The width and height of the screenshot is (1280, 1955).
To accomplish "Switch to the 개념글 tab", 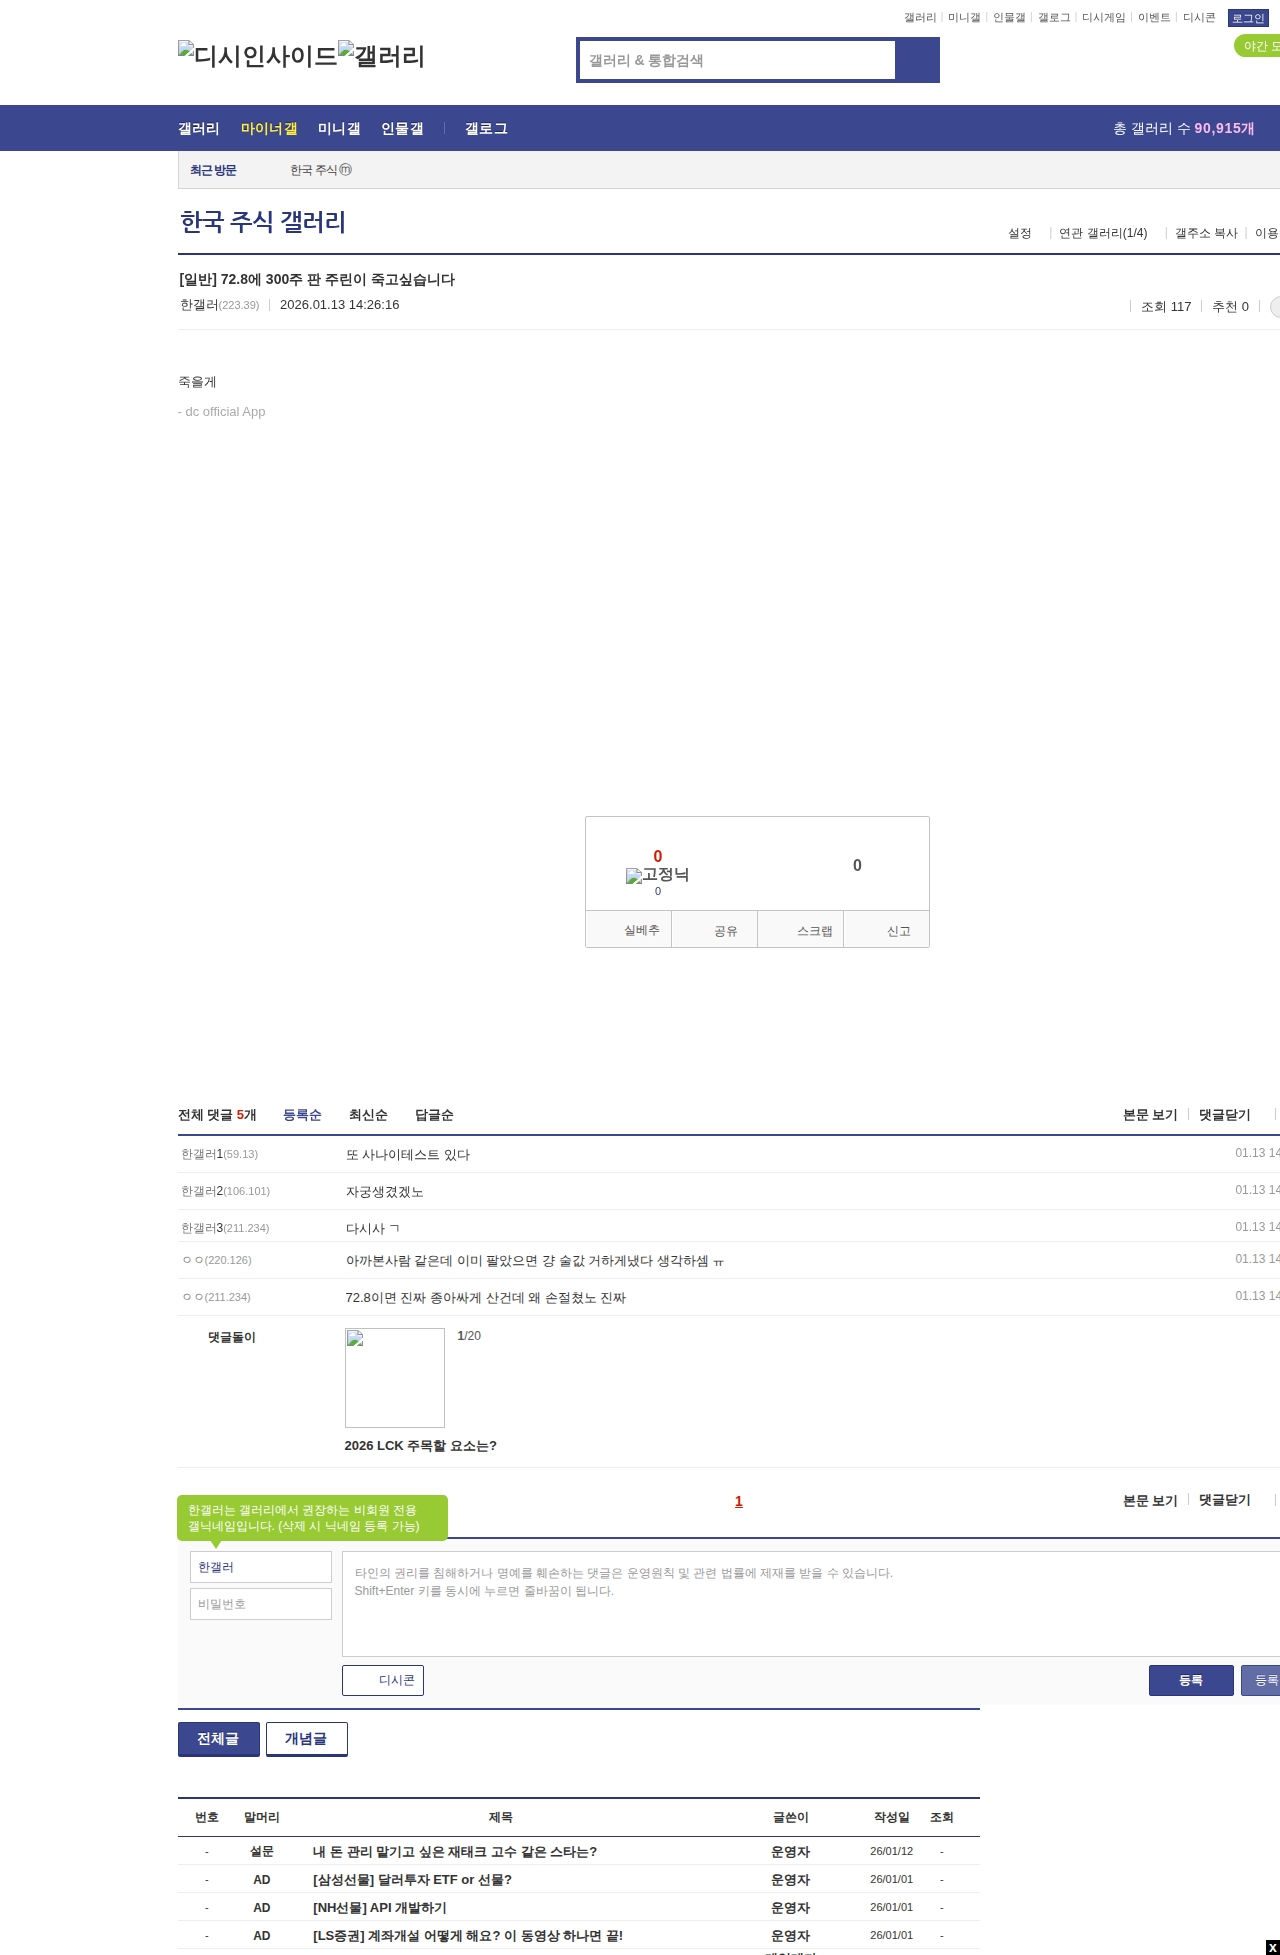I will 307,1739.
